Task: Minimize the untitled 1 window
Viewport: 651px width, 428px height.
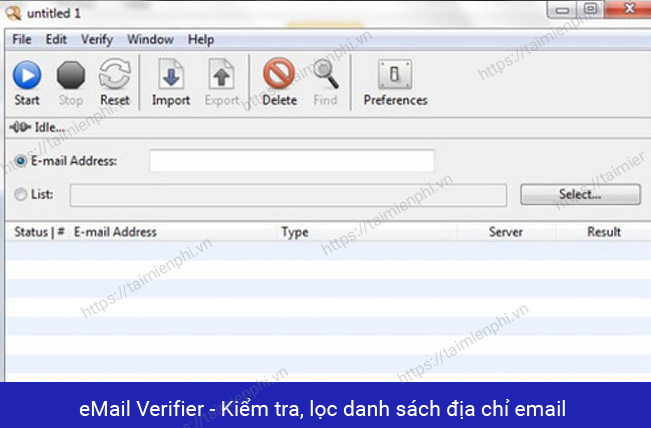Action: 562,10
